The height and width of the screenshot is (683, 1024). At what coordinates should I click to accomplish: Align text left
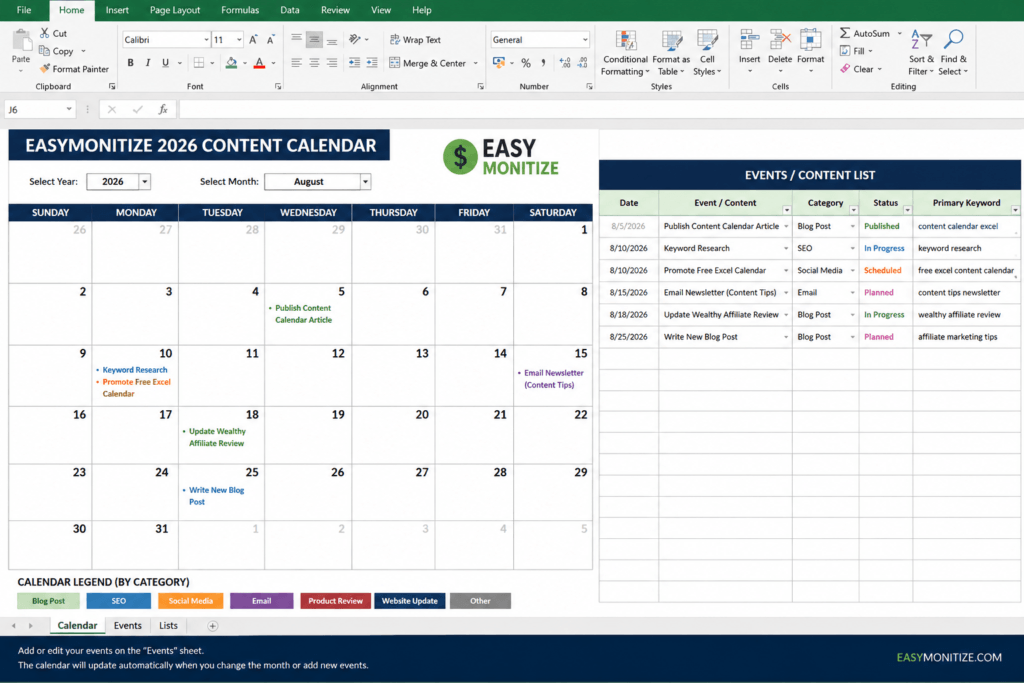pyautogui.click(x=296, y=63)
